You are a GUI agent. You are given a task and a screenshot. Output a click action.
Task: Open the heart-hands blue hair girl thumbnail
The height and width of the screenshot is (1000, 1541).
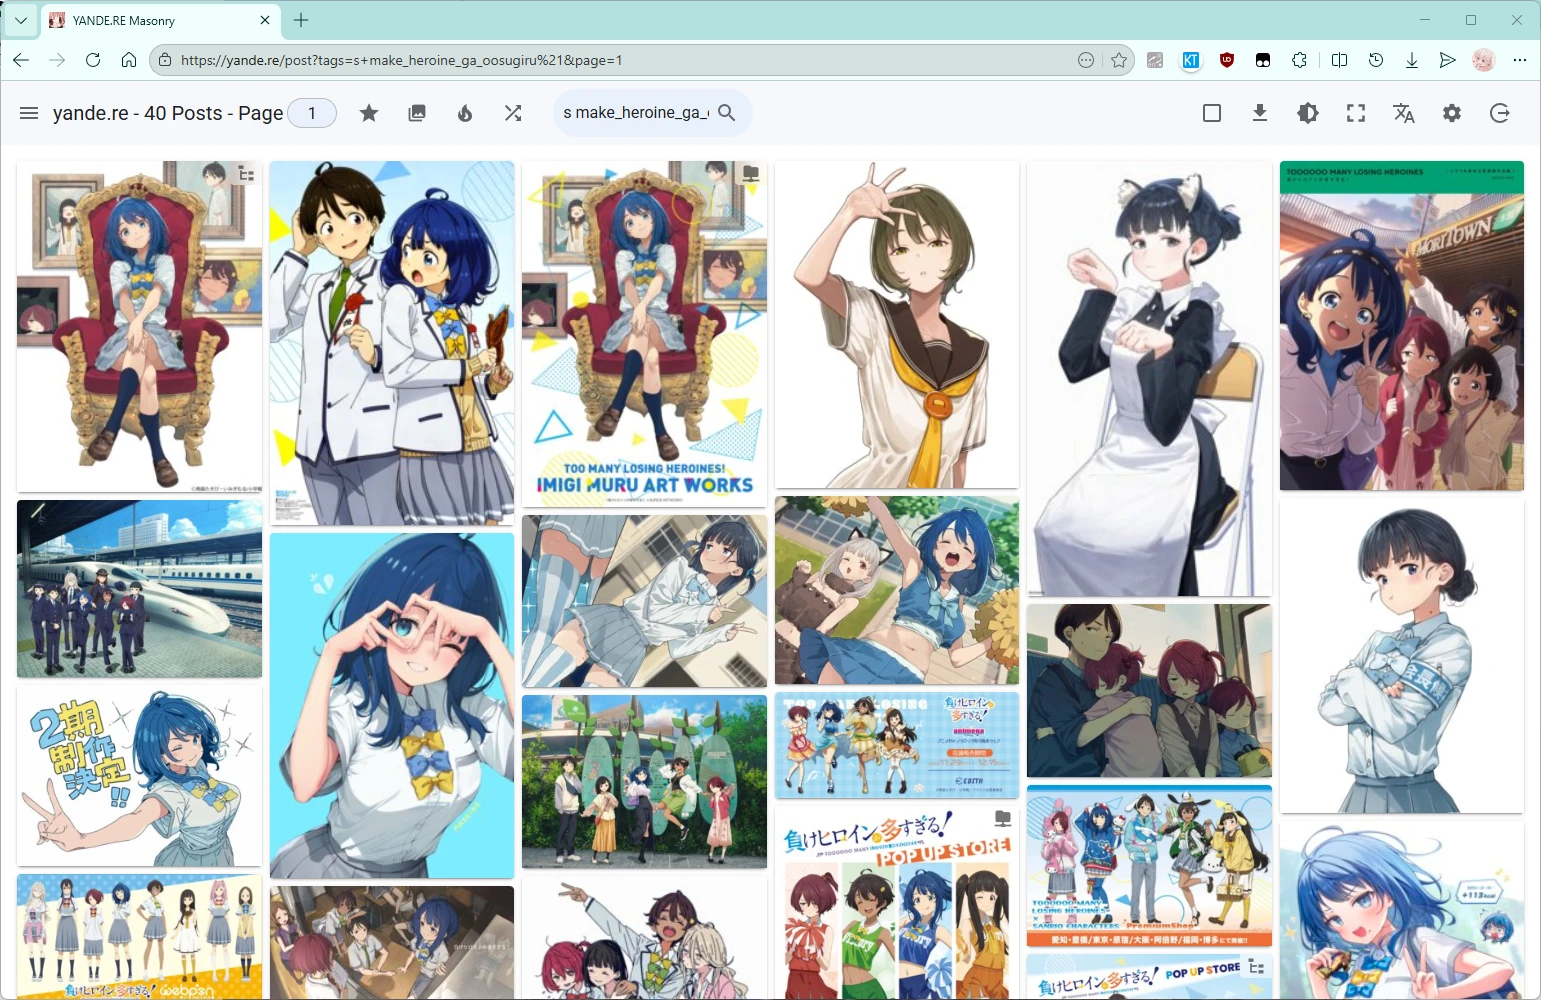392,705
